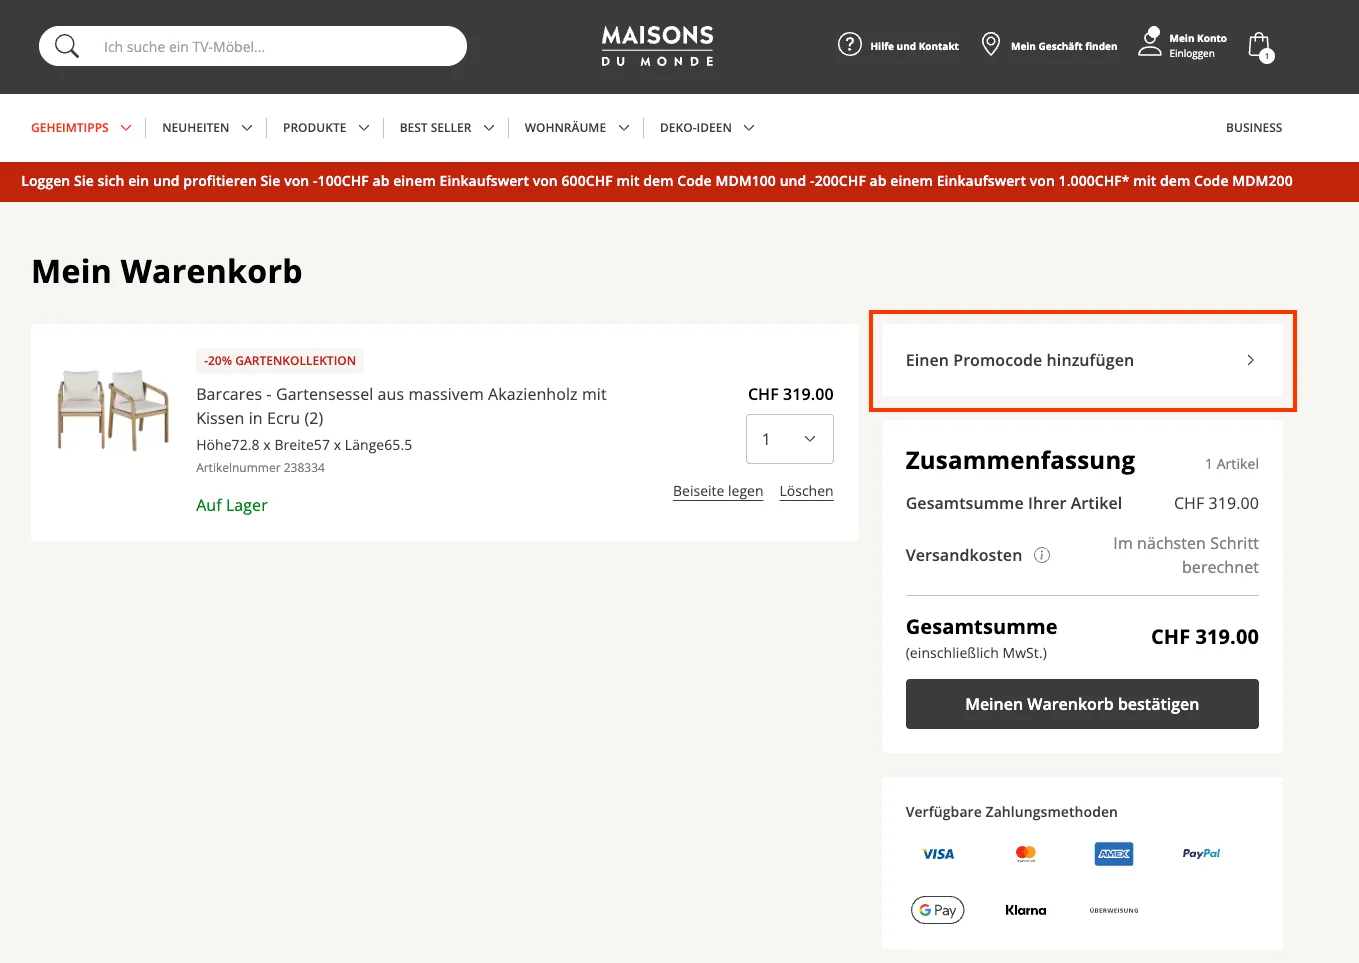Click the red promo code banner

point(679,182)
